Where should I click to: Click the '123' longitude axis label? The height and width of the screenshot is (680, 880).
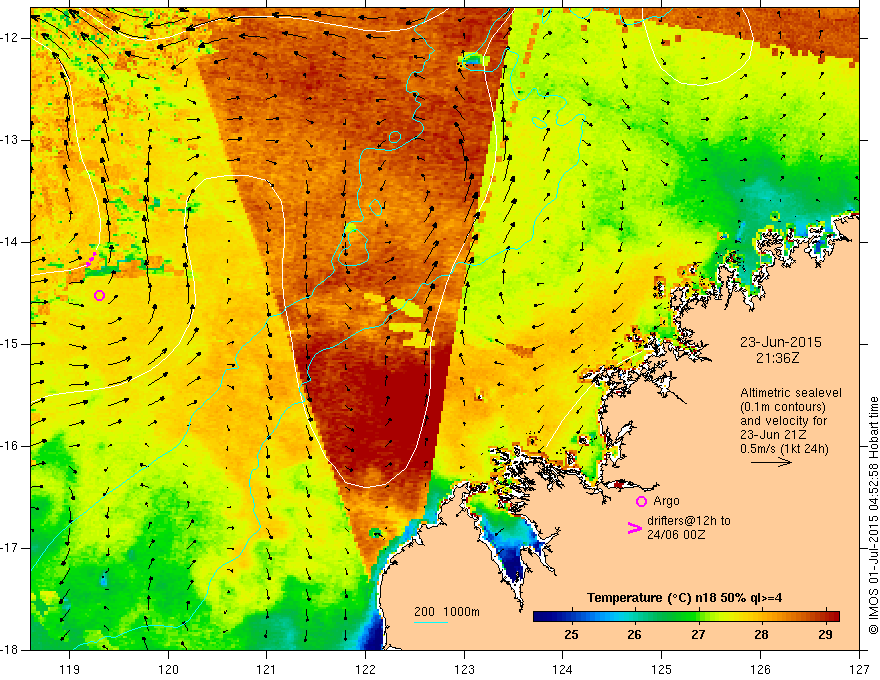[x=464, y=669]
